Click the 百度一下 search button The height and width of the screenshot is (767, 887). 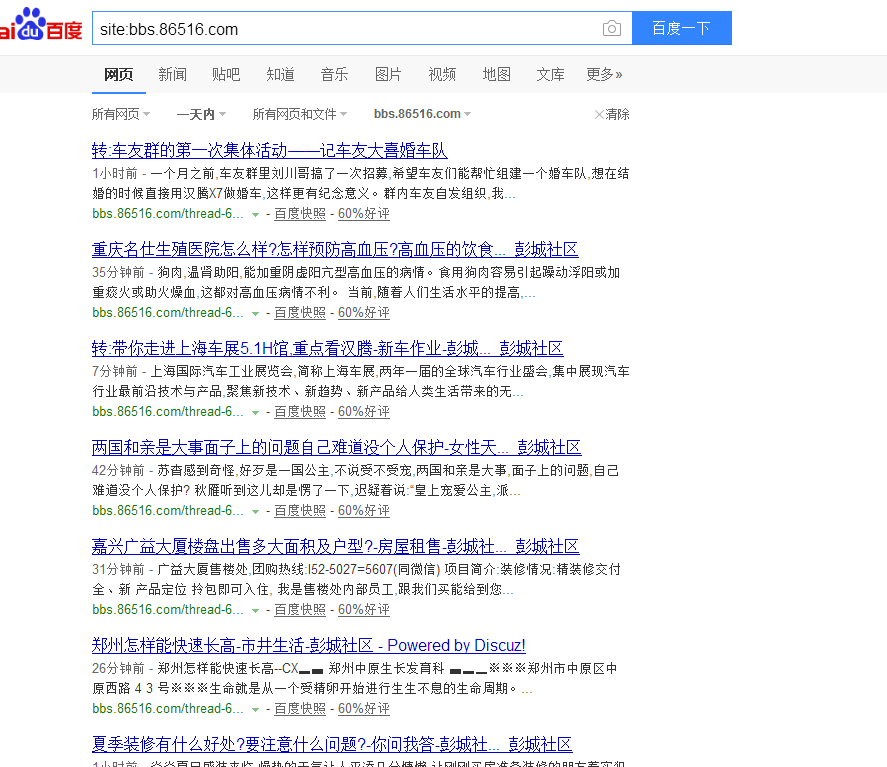tap(681, 29)
